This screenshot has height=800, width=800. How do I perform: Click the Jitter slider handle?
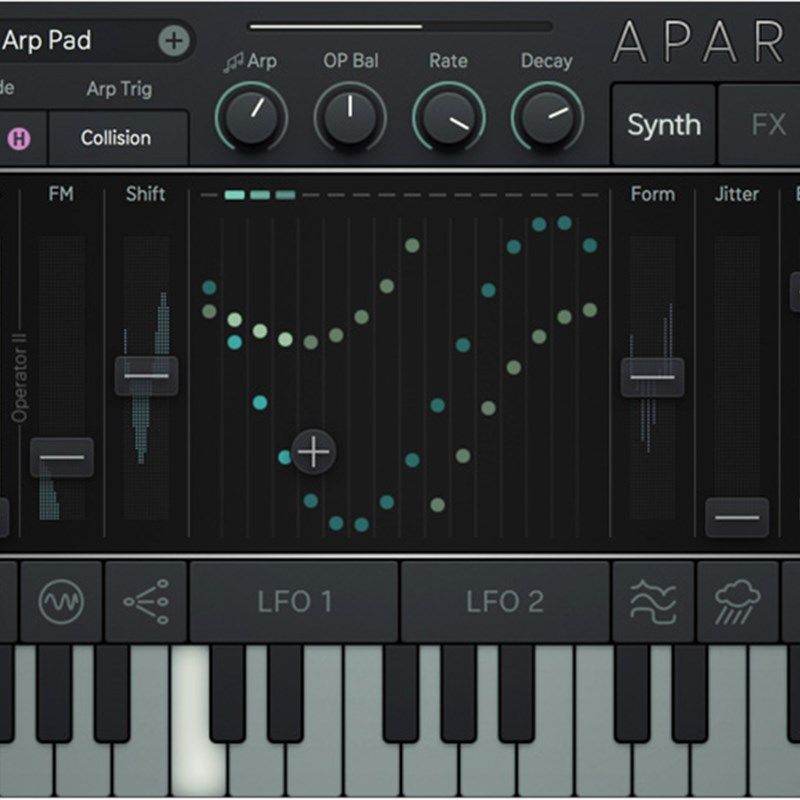(737, 517)
